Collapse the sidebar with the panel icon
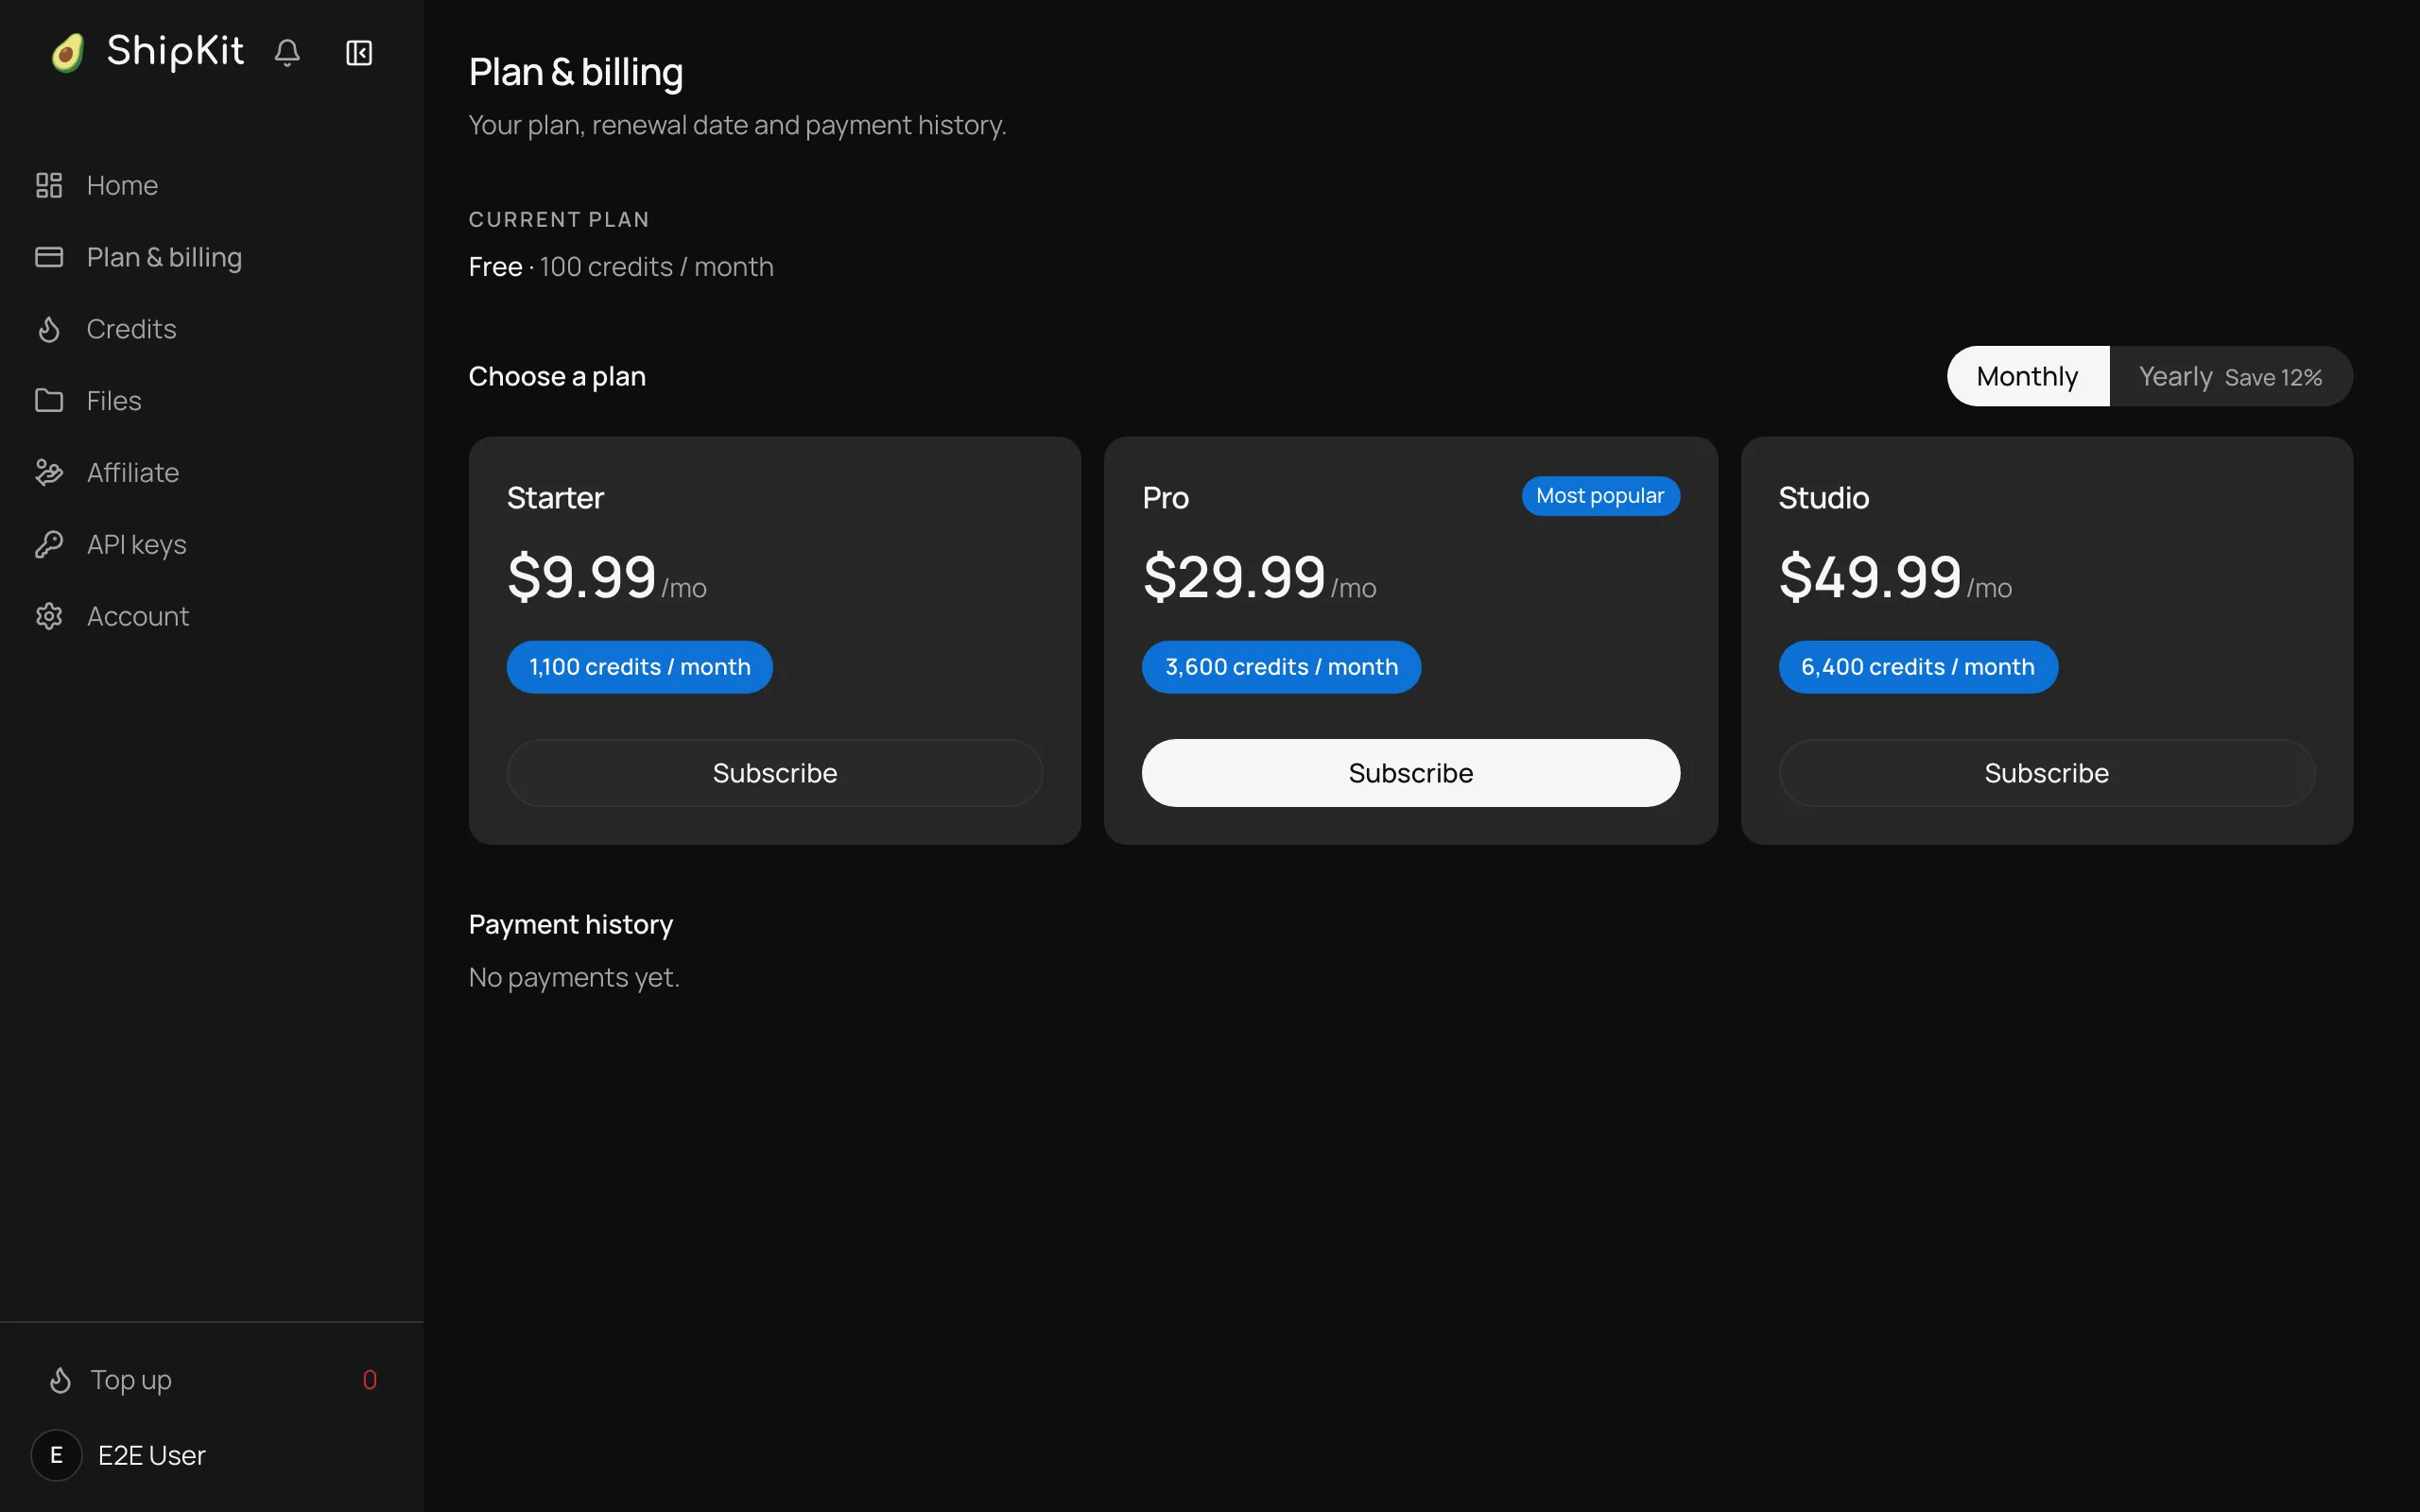This screenshot has width=2420, height=1512. [359, 52]
